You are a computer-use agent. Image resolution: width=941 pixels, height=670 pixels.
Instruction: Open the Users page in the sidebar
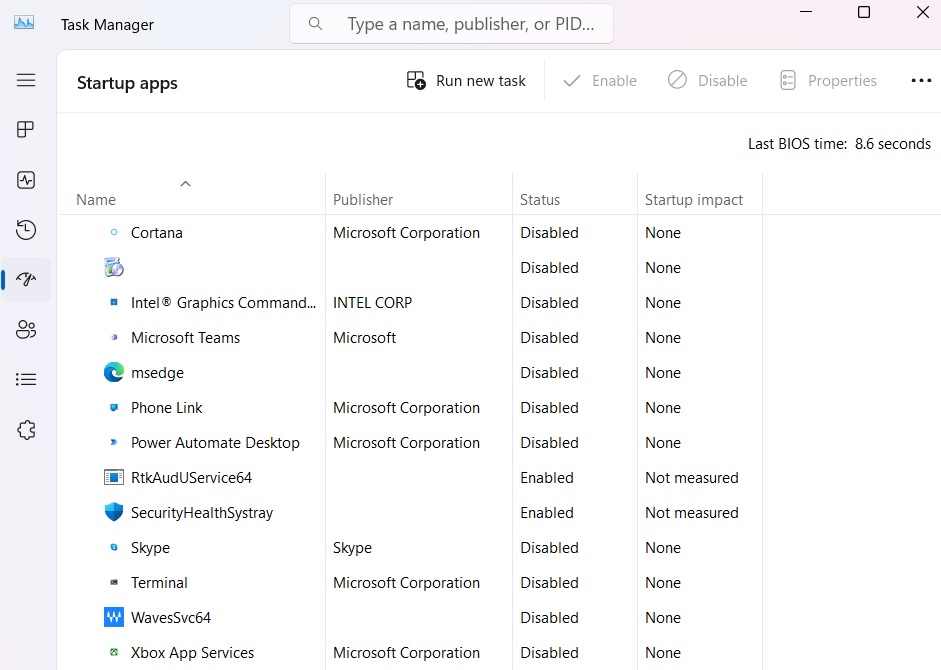coord(26,329)
